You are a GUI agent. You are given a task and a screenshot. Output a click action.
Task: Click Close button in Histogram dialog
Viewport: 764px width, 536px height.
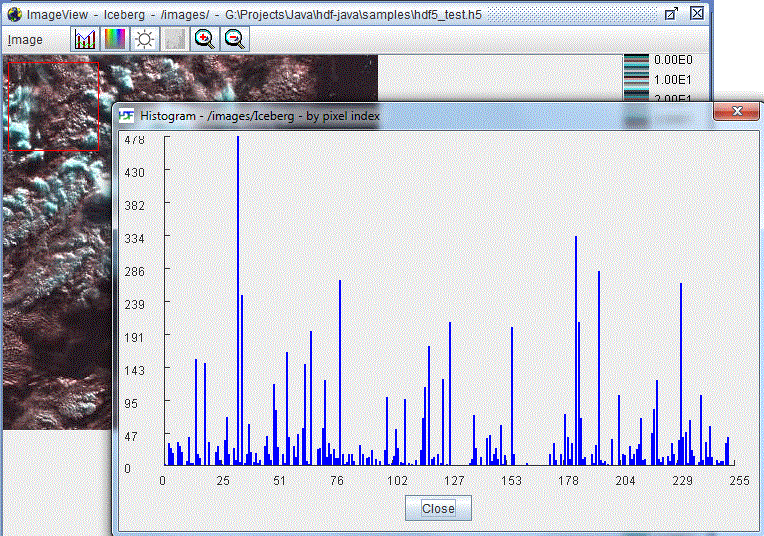[438, 508]
